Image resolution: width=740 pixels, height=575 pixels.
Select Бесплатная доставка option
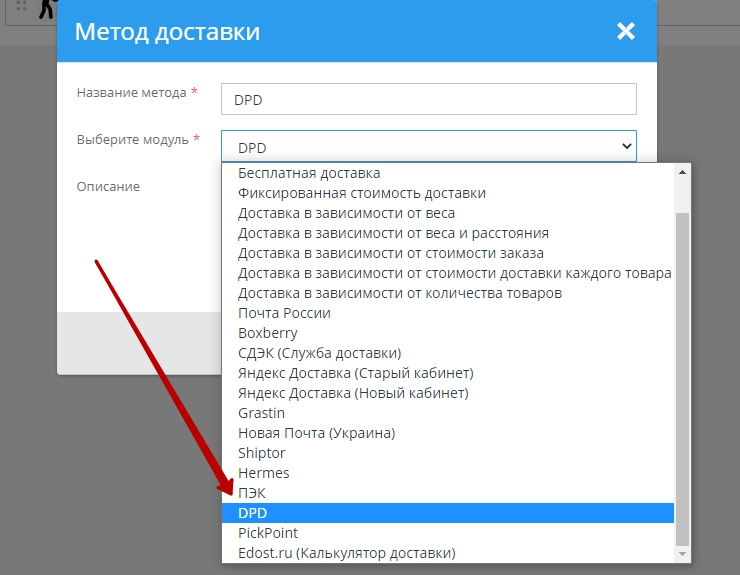click(x=309, y=173)
